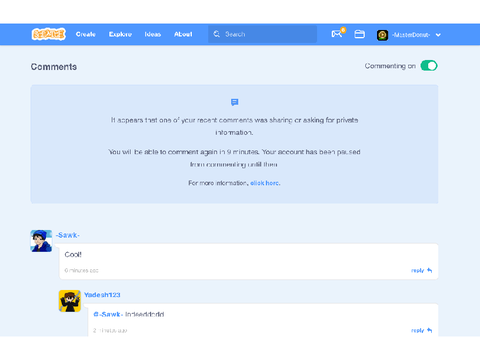
Task: Open the -Sawk- username link
Action: pos(68,235)
